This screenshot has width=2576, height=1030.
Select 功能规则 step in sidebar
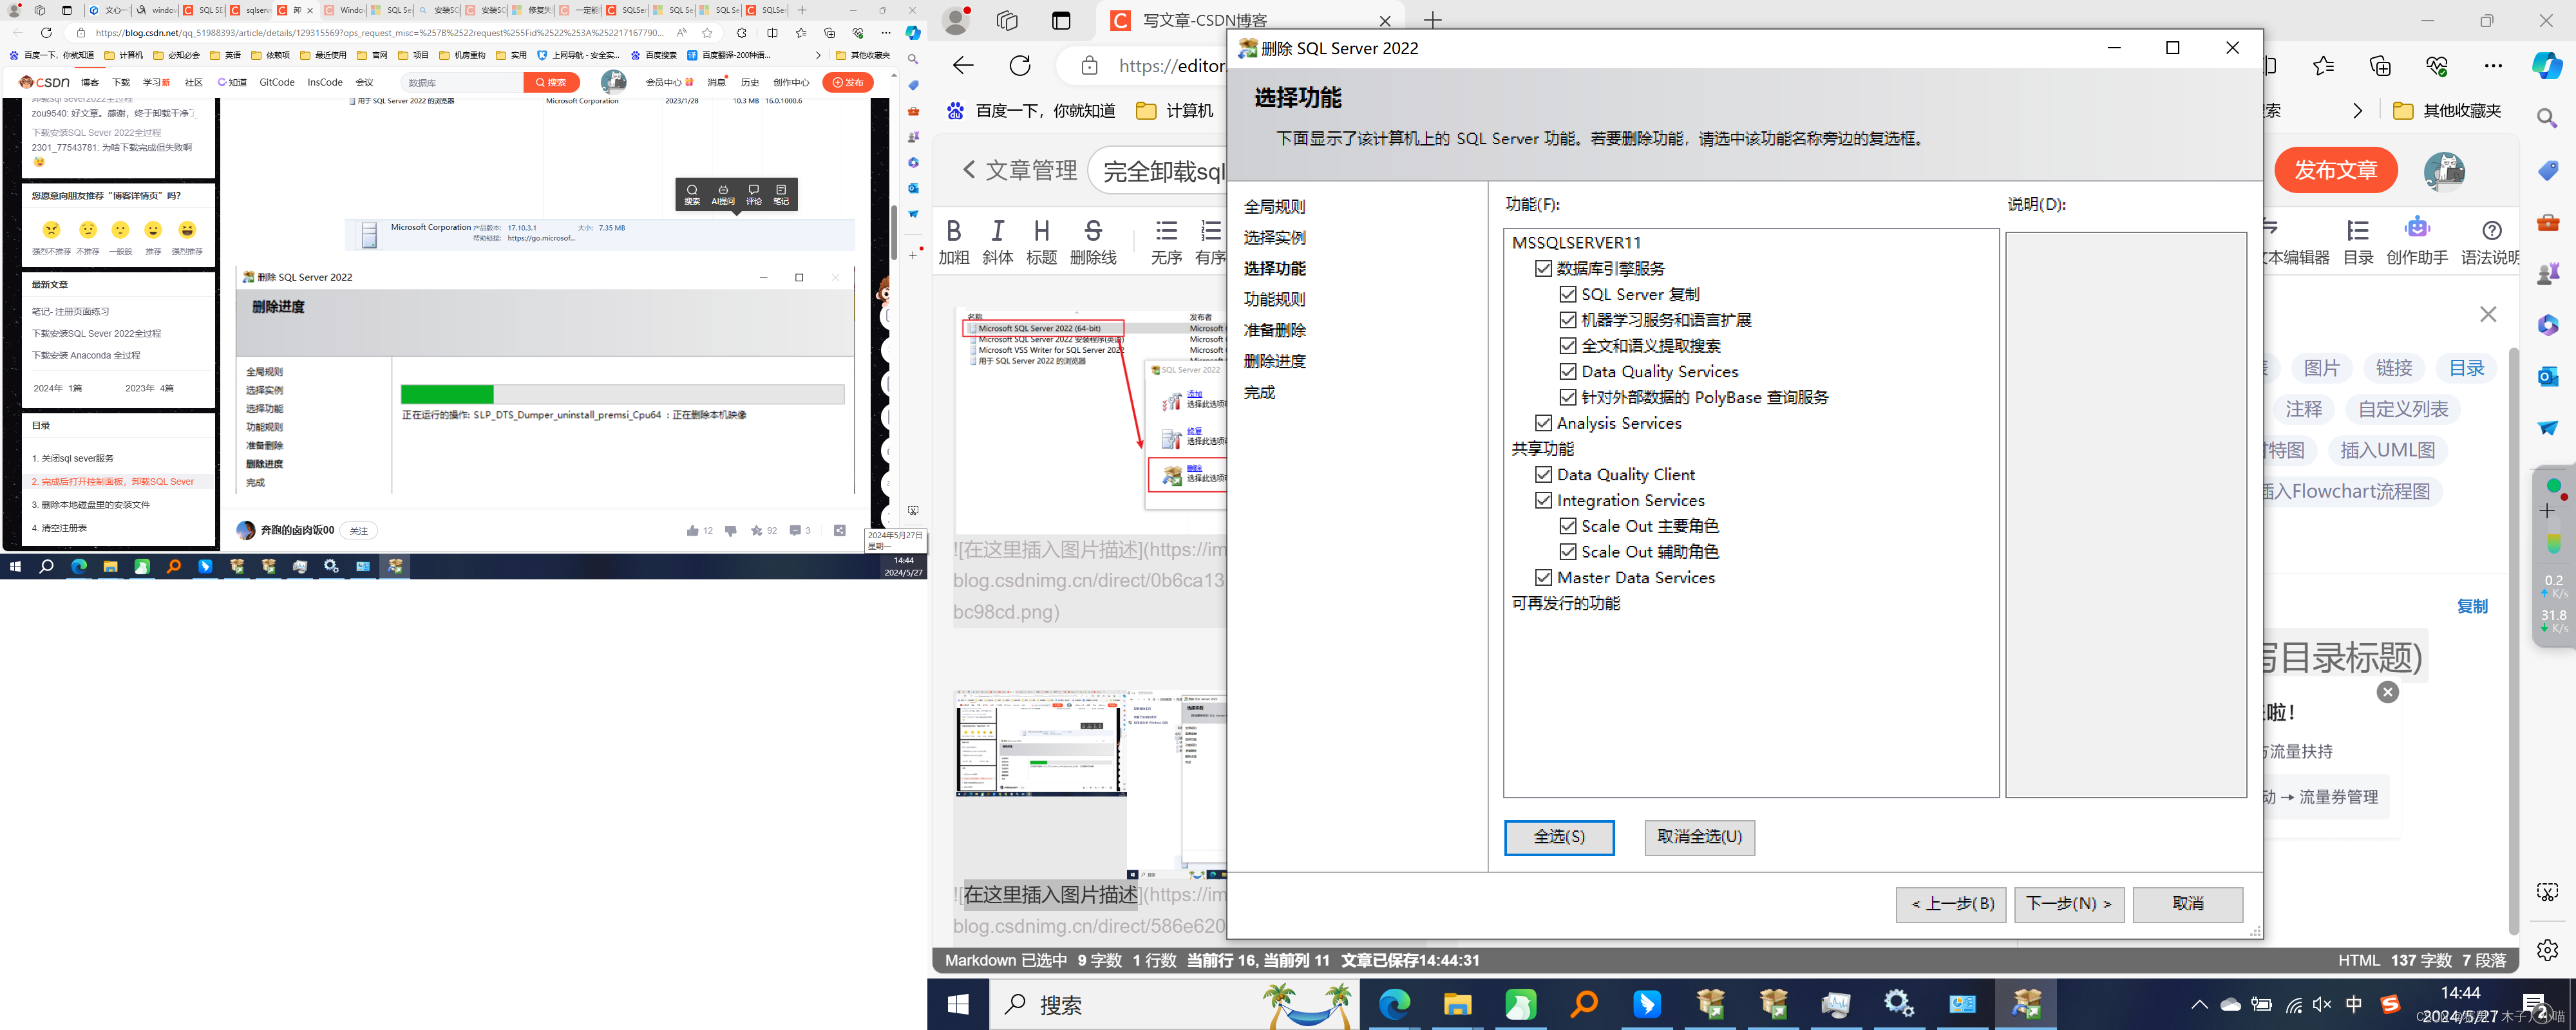coord(1274,299)
